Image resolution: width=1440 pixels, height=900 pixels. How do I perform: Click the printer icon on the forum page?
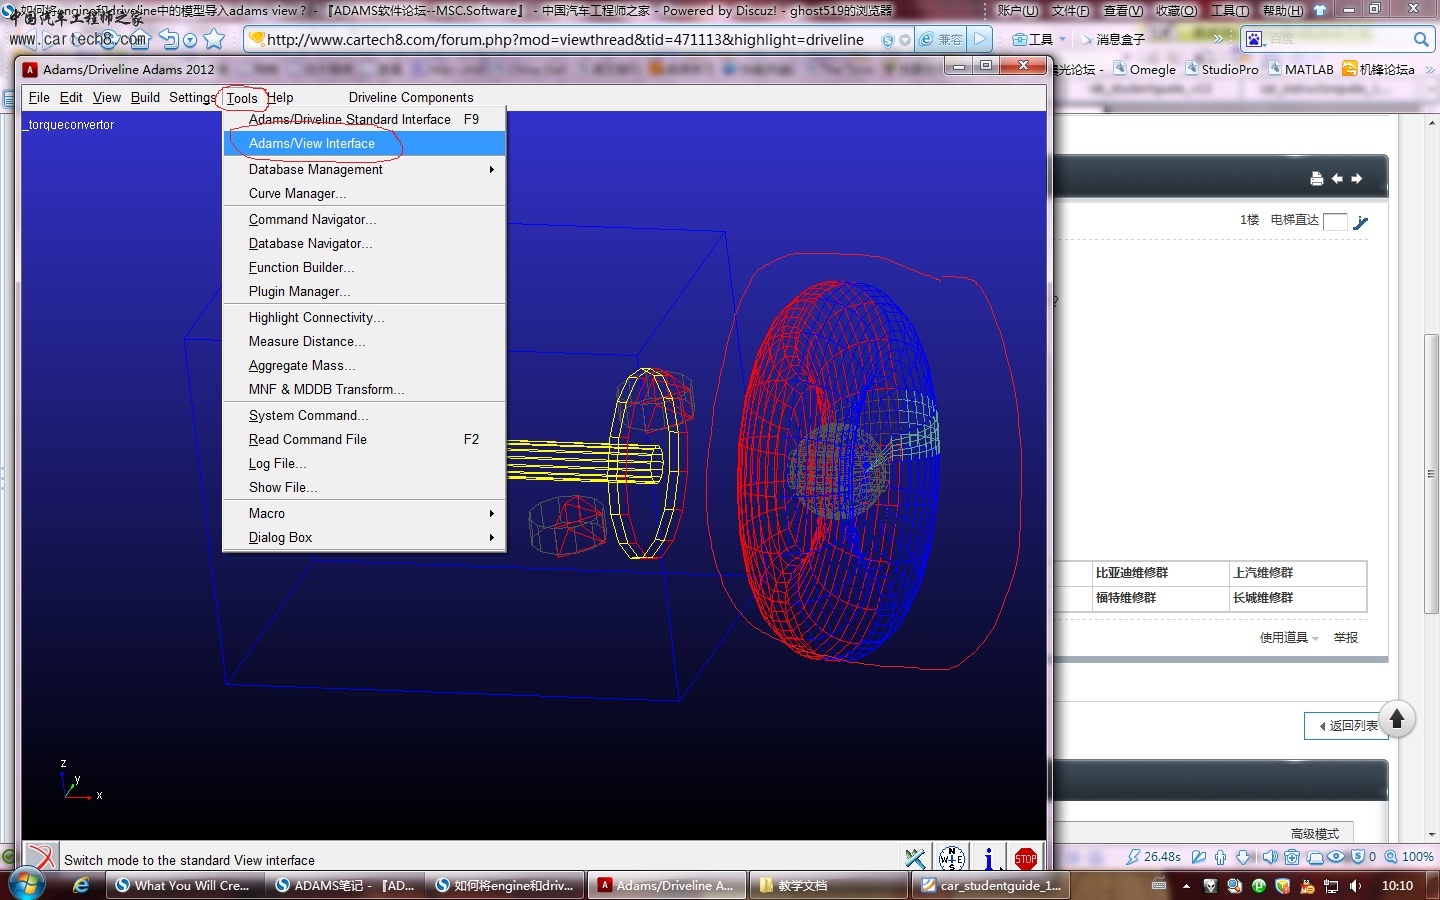pos(1316,179)
